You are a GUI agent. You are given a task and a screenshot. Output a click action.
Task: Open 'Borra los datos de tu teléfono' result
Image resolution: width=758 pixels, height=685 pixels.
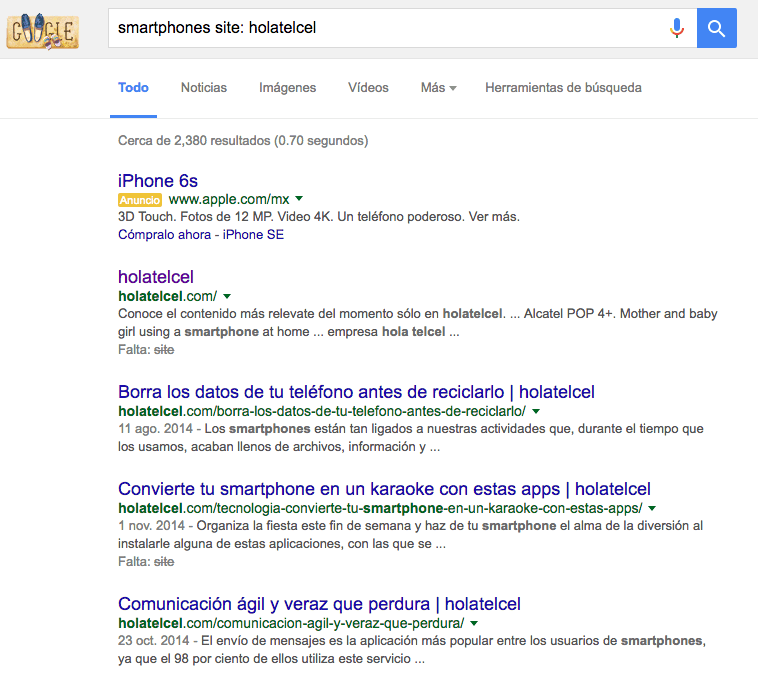(356, 392)
